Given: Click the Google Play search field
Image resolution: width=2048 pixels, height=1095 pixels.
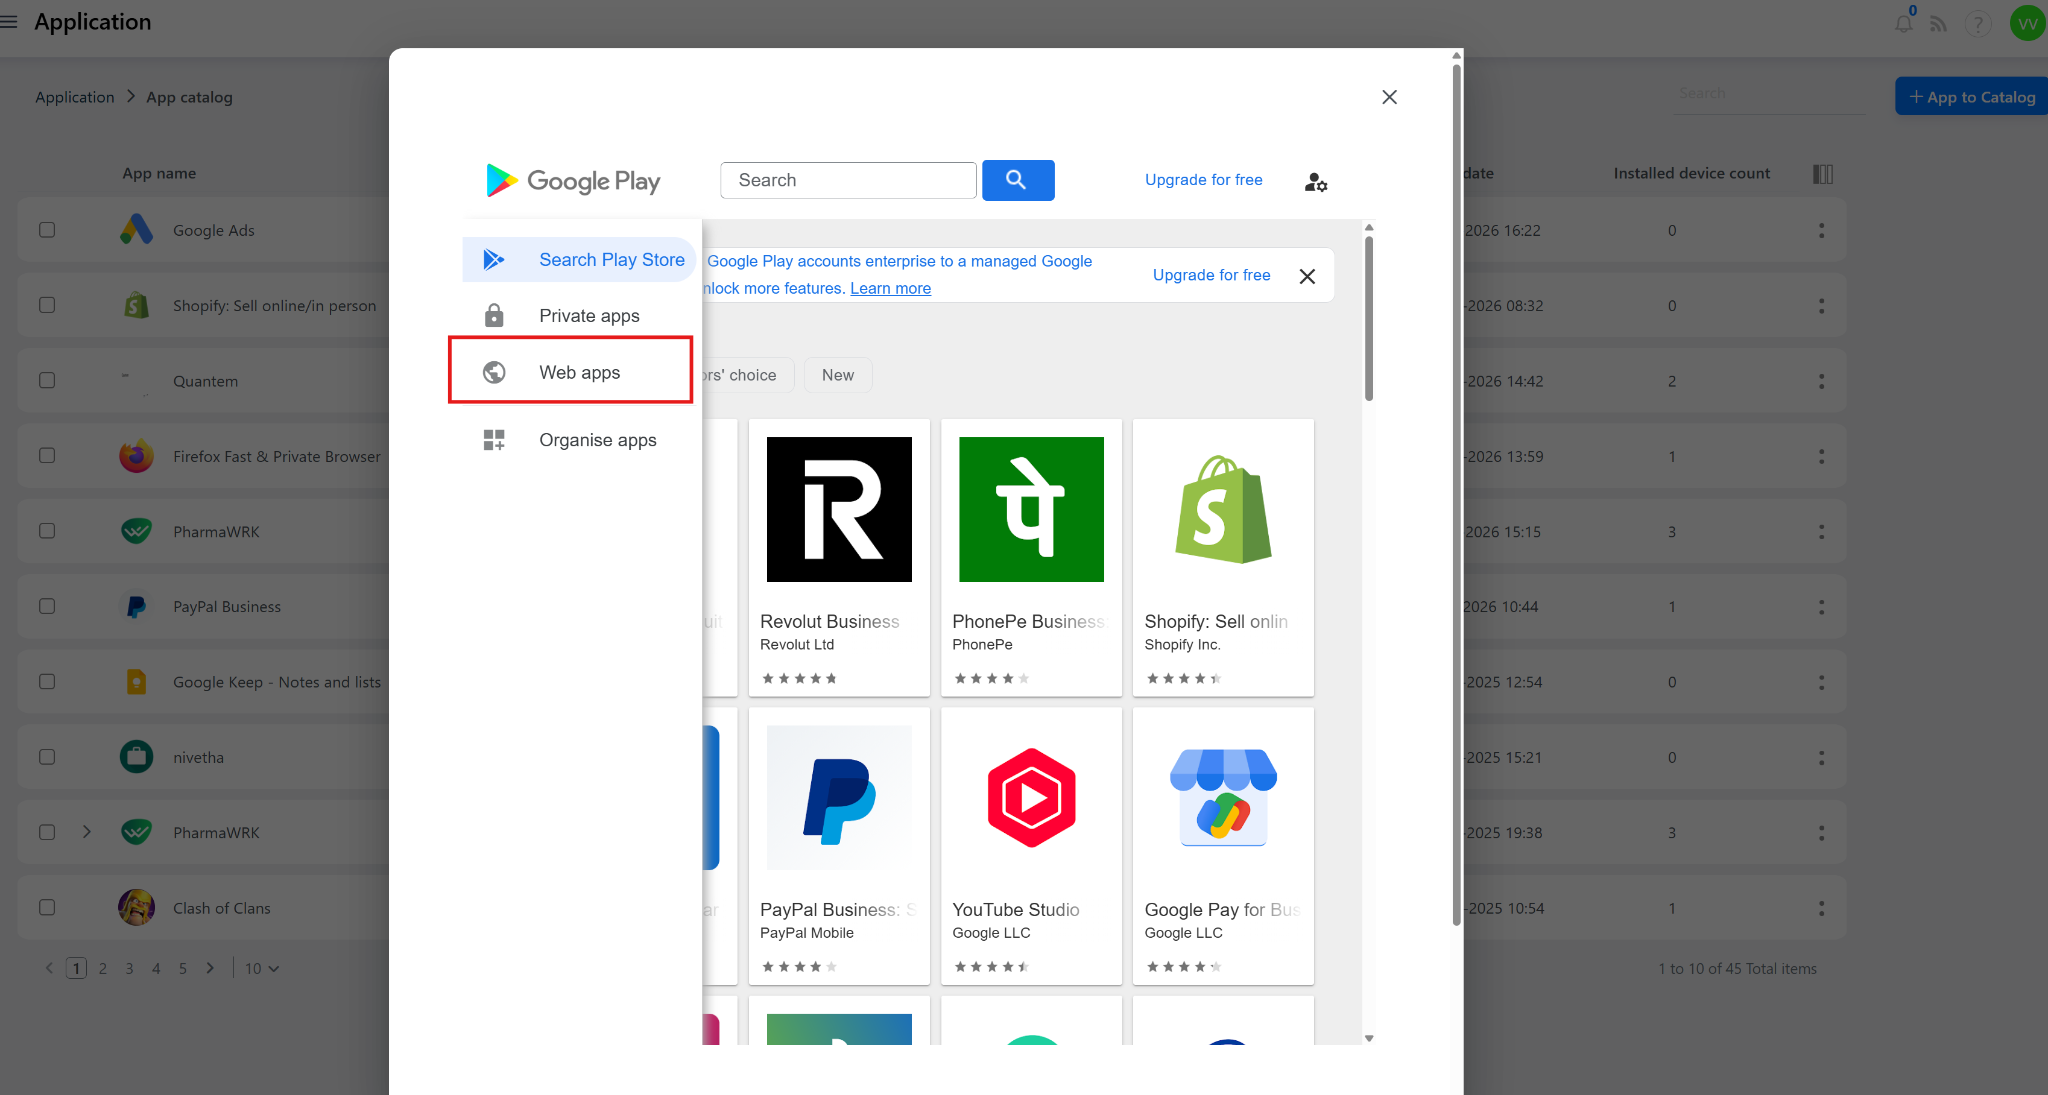Looking at the screenshot, I should tap(847, 180).
